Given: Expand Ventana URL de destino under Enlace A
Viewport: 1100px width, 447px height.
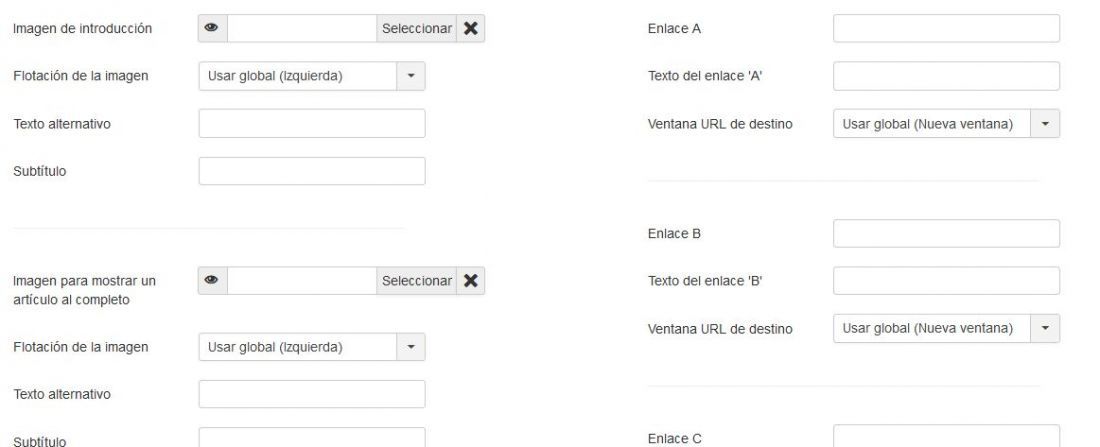Looking at the screenshot, I should pyautogui.click(x=946, y=124).
